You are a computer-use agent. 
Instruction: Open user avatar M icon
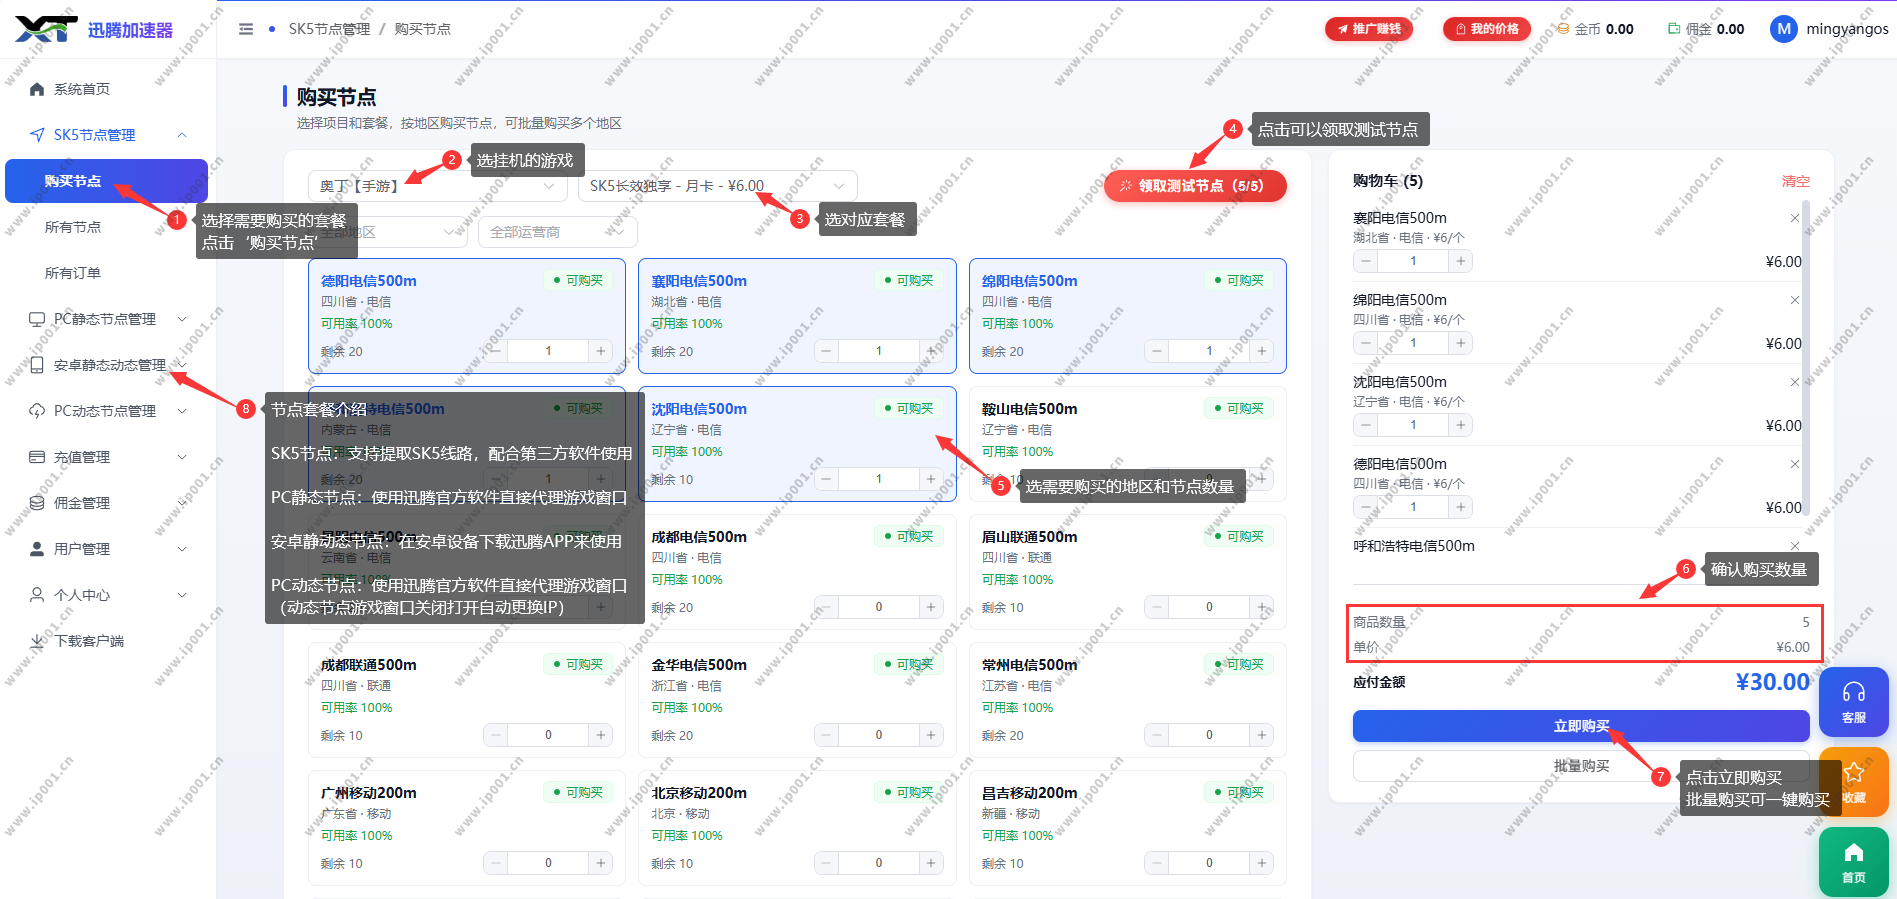coord(1783,29)
